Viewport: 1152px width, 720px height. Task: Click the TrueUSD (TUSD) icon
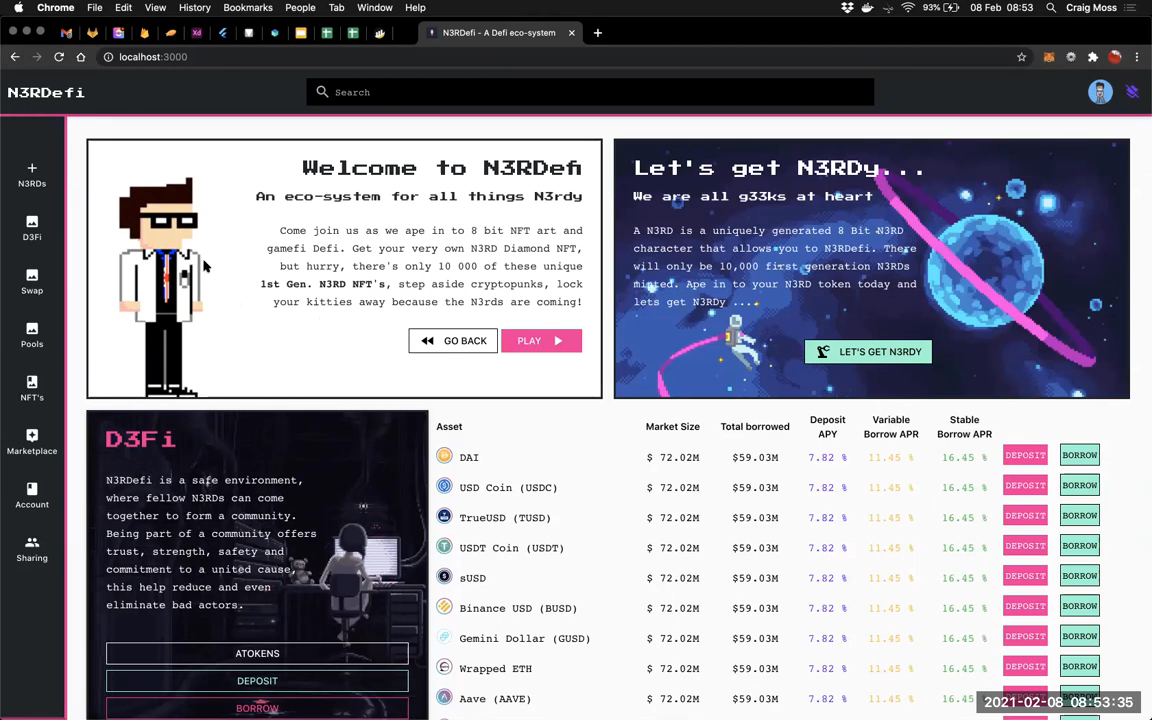click(444, 516)
